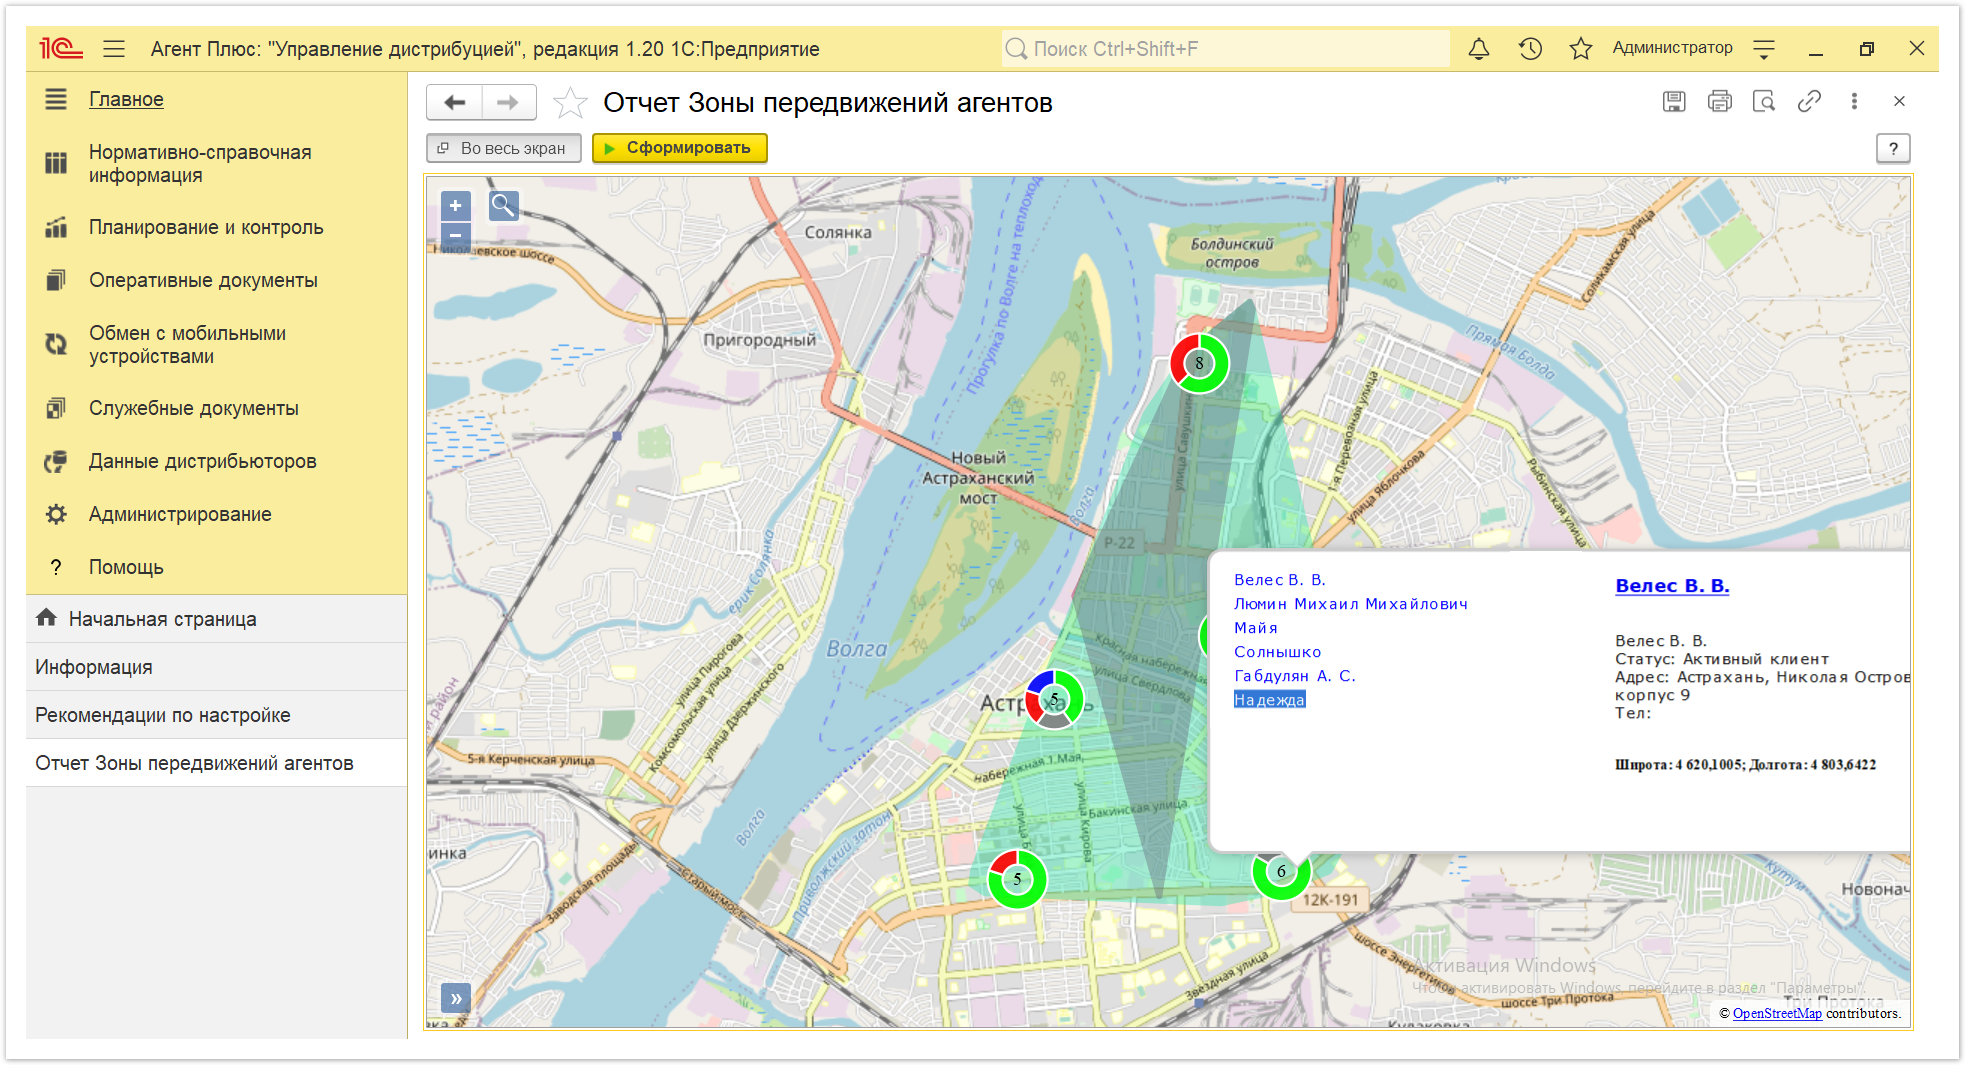The image size is (1965, 1065).
Task: Open the 1C main logo menu
Action: (x=60, y=48)
